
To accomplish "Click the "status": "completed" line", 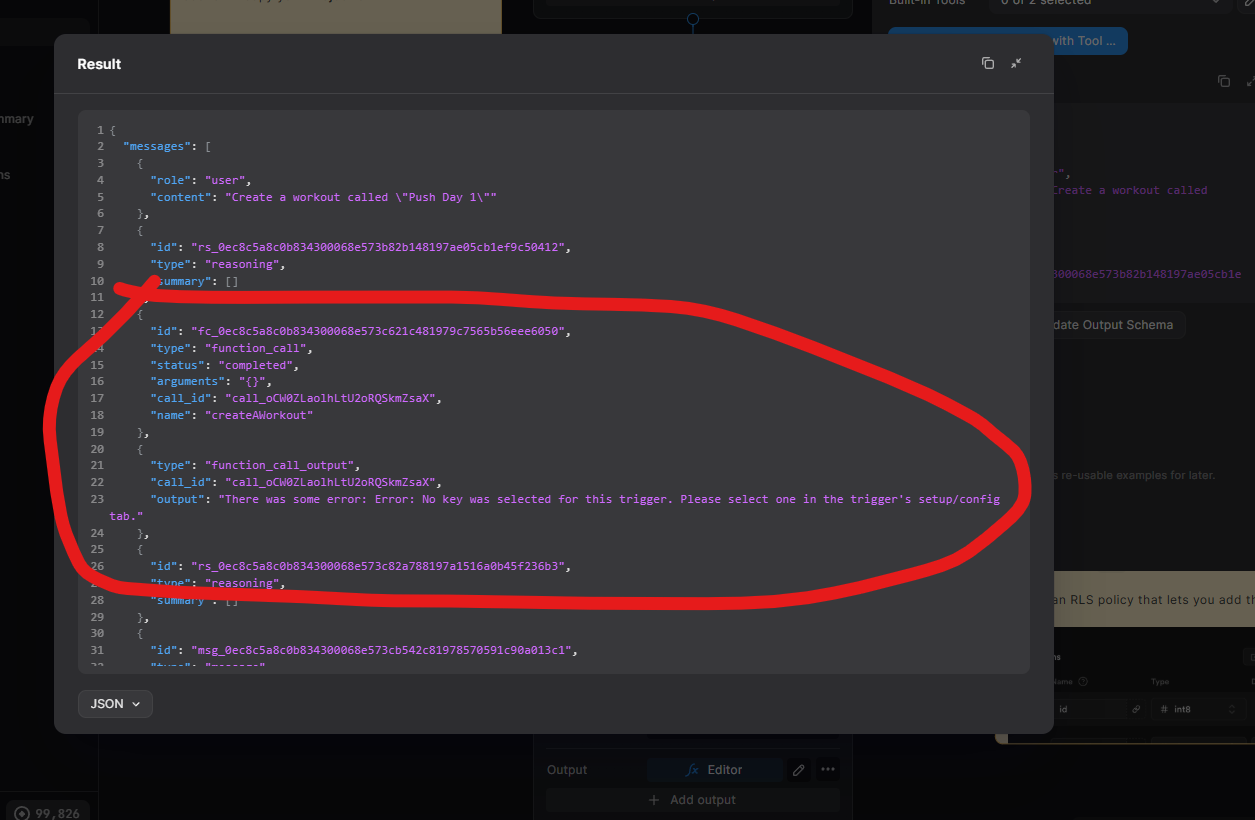I will (x=225, y=365).
